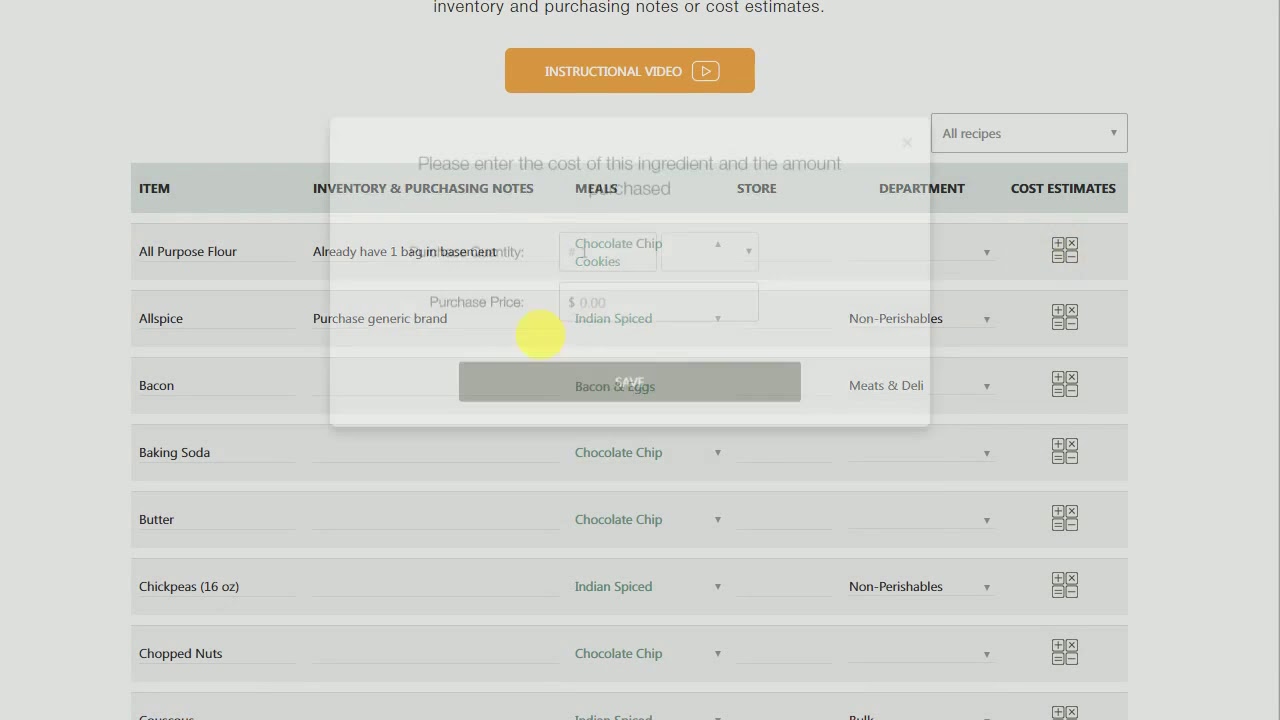
Task: Click the notes field for Baking Soda
Action: 436,453
